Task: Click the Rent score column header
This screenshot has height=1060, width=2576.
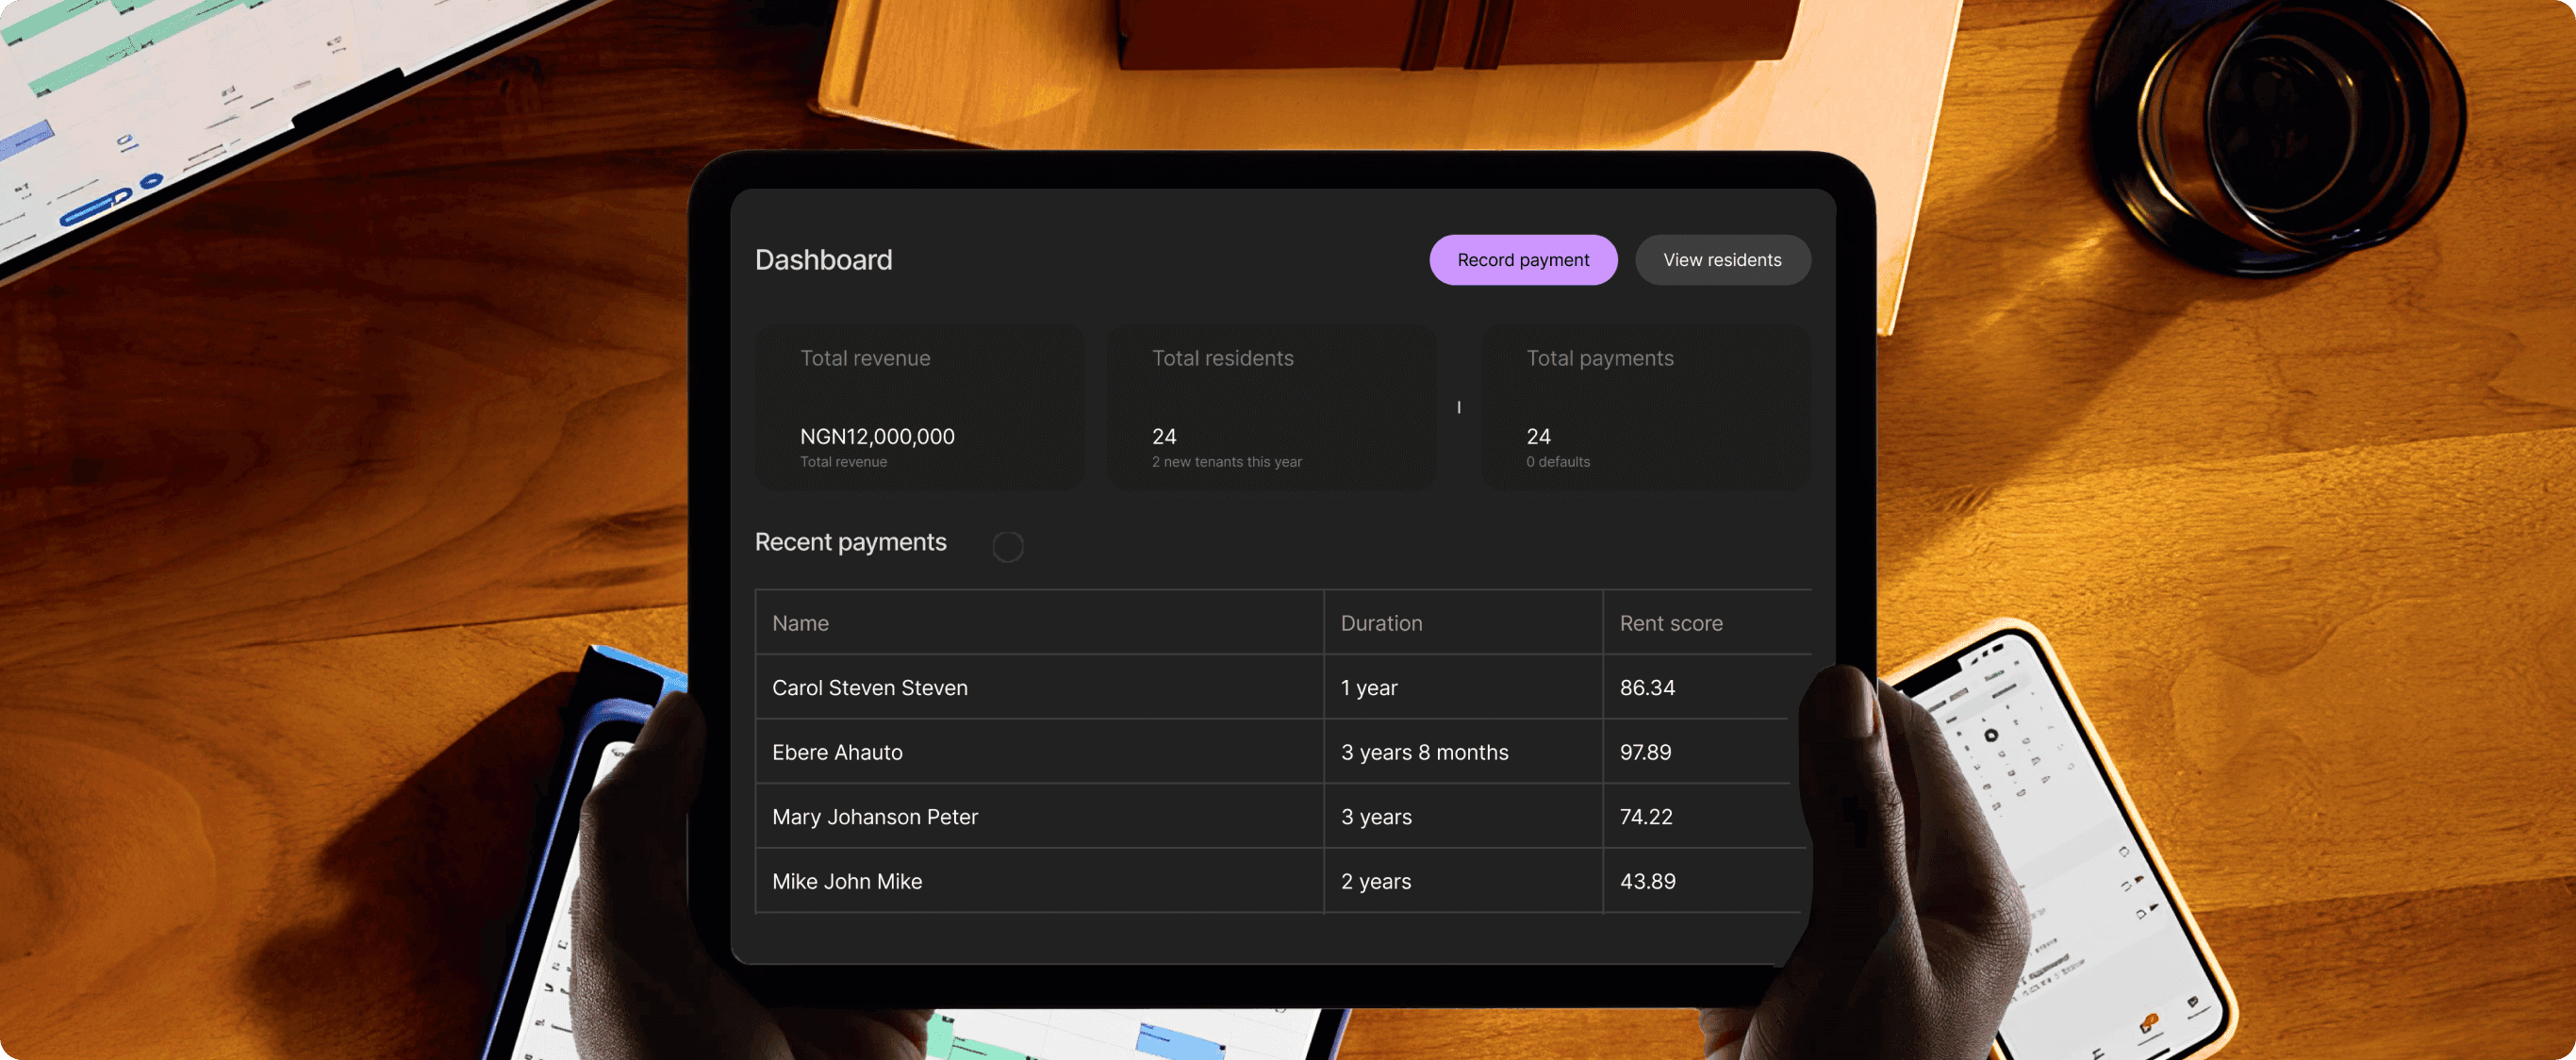Action: pyautogui.click(x=1670, y=623)
